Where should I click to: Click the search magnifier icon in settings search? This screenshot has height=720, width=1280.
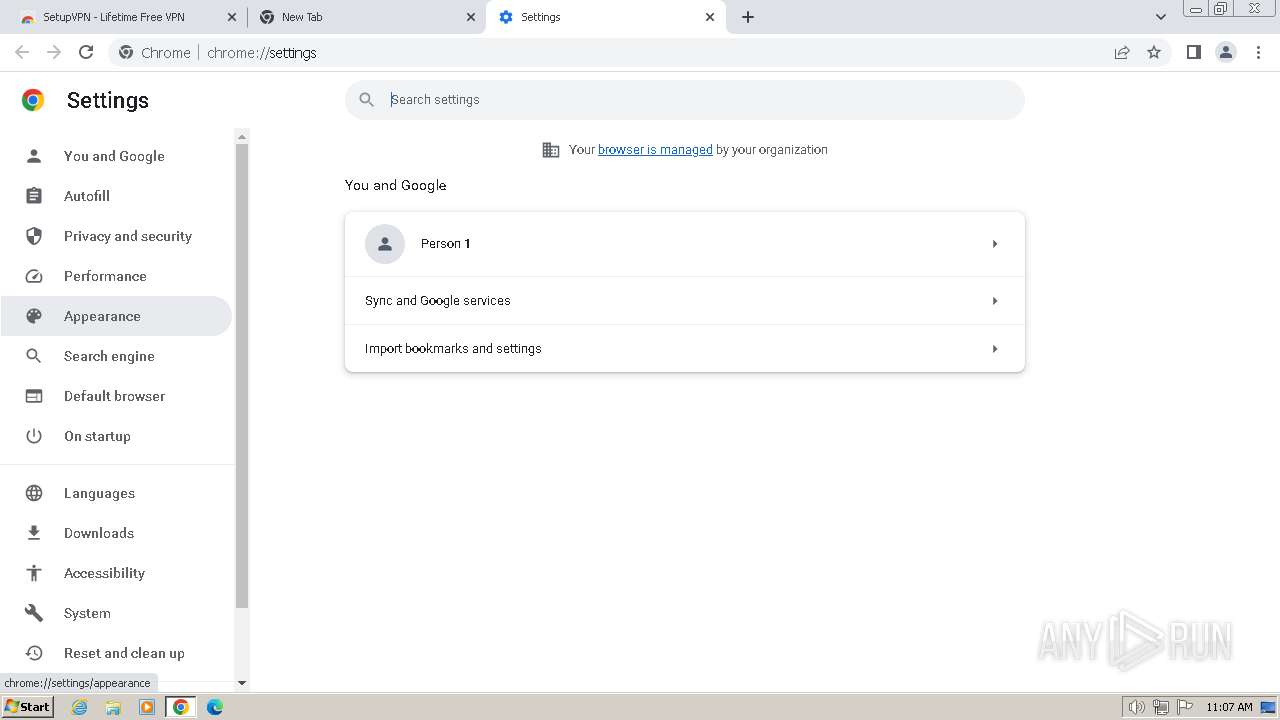click(x=366, y=100)
